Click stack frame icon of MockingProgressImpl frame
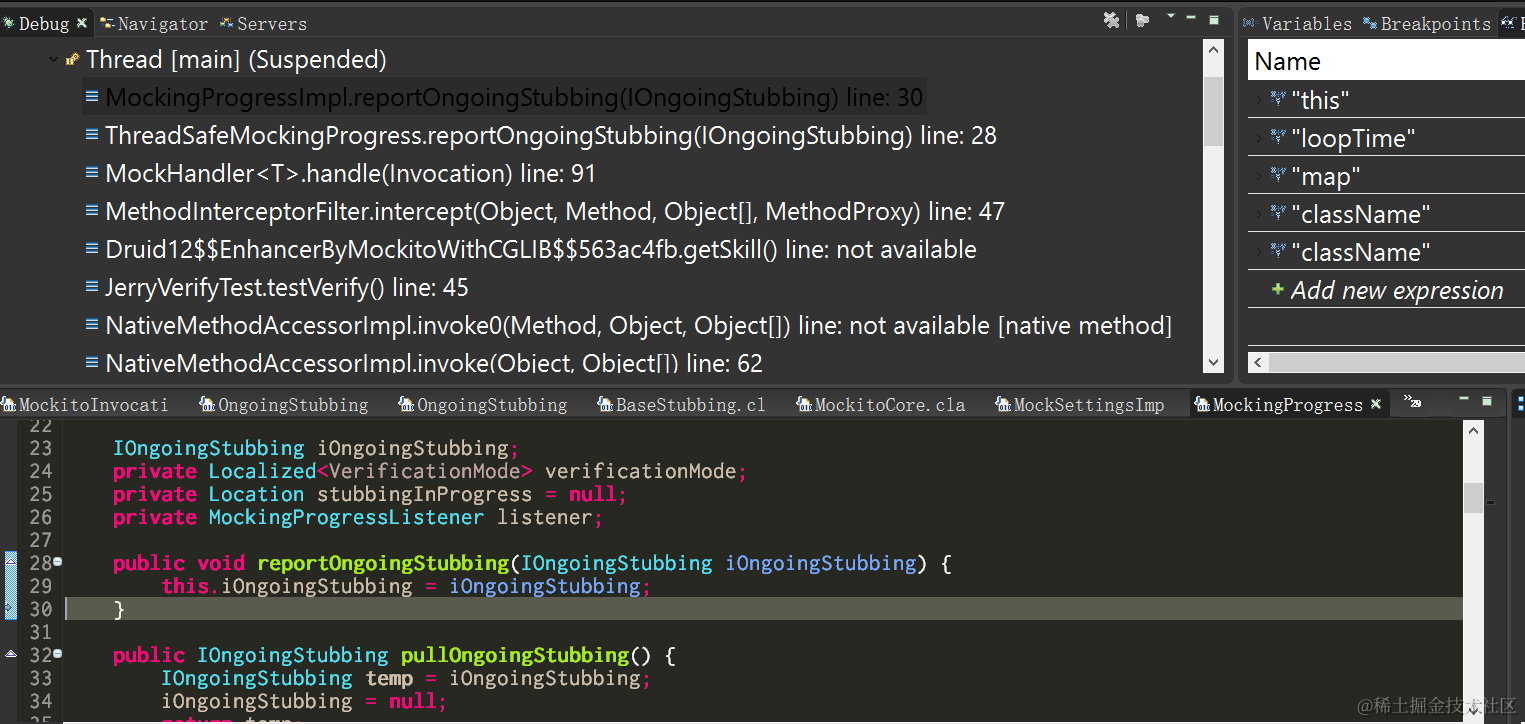 (x=92, y=97)
